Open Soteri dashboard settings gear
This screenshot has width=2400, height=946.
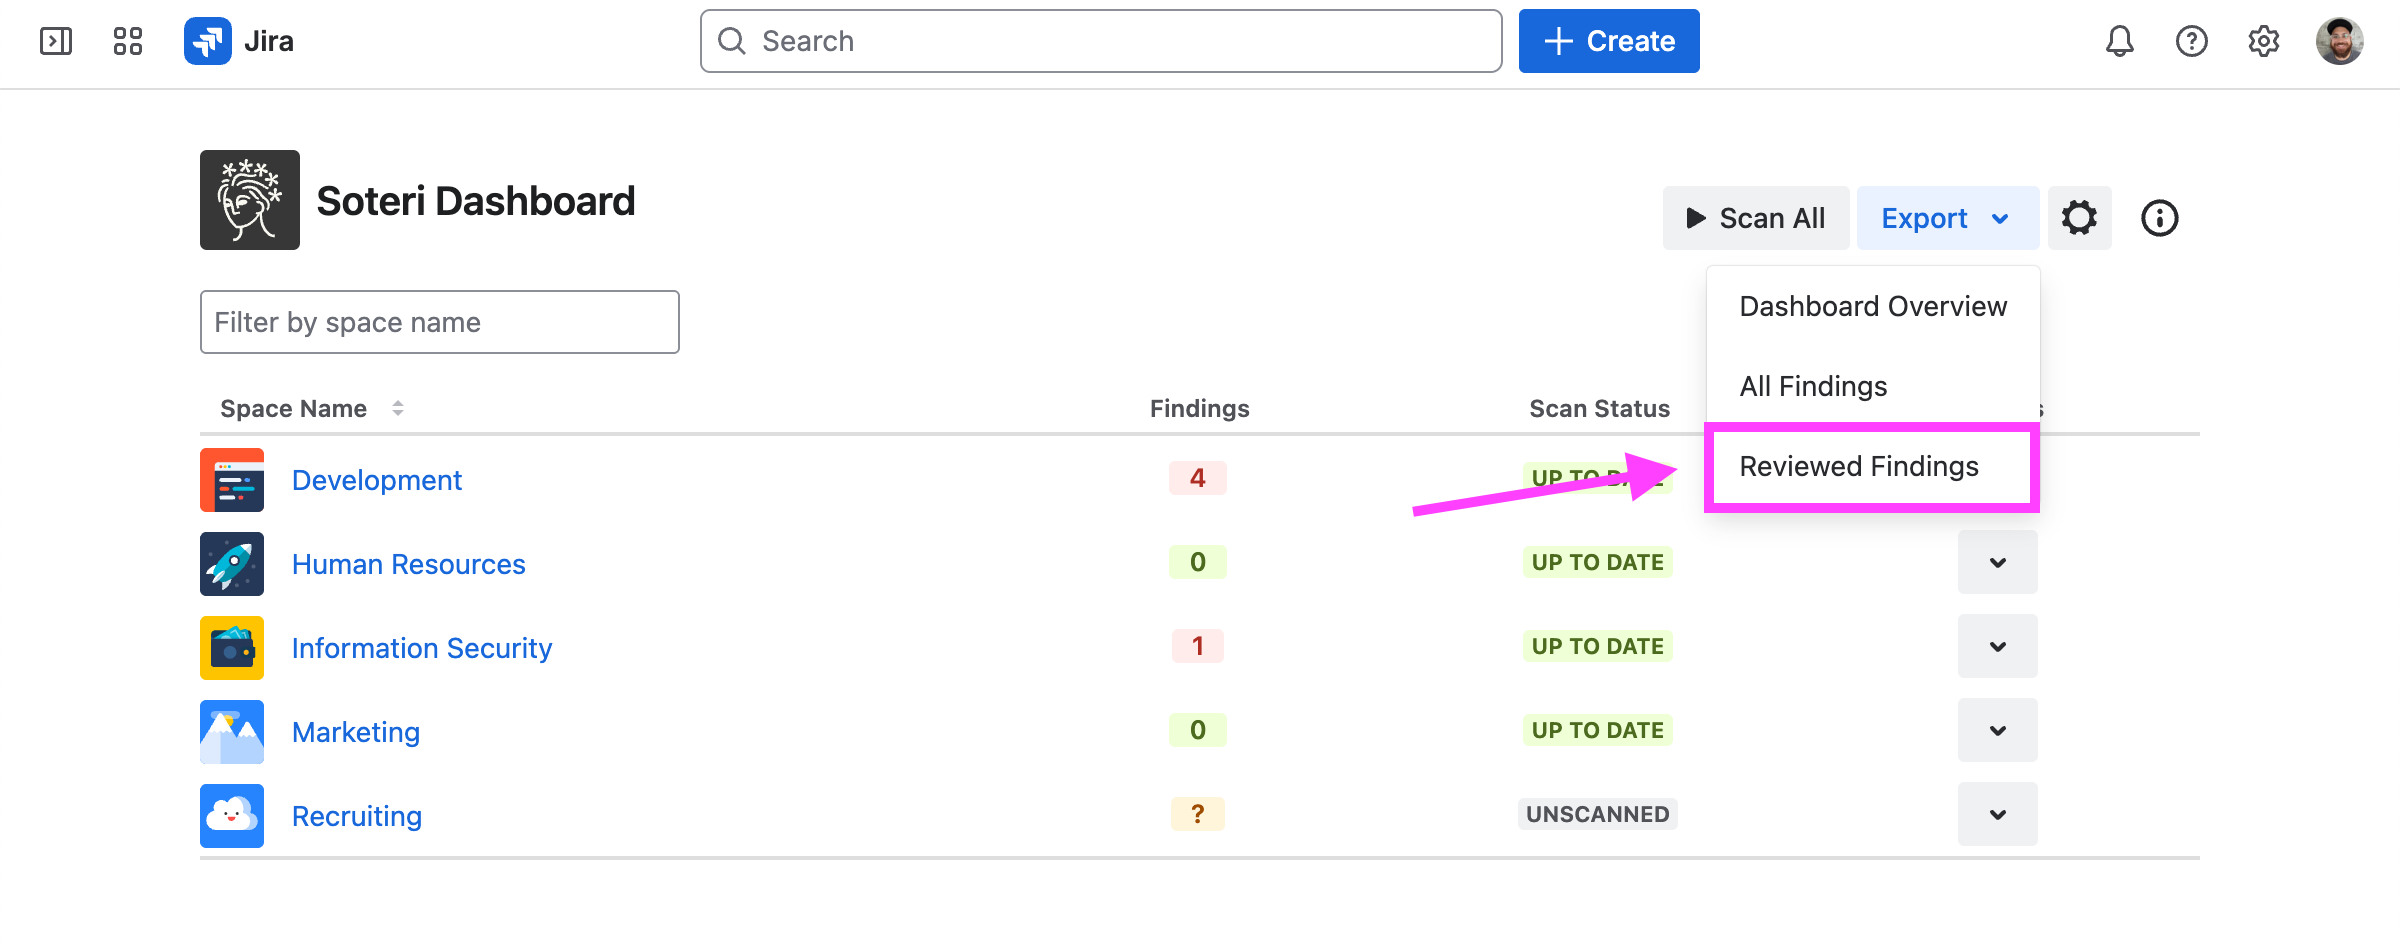pyautogui.click(x=2079, y=218)
